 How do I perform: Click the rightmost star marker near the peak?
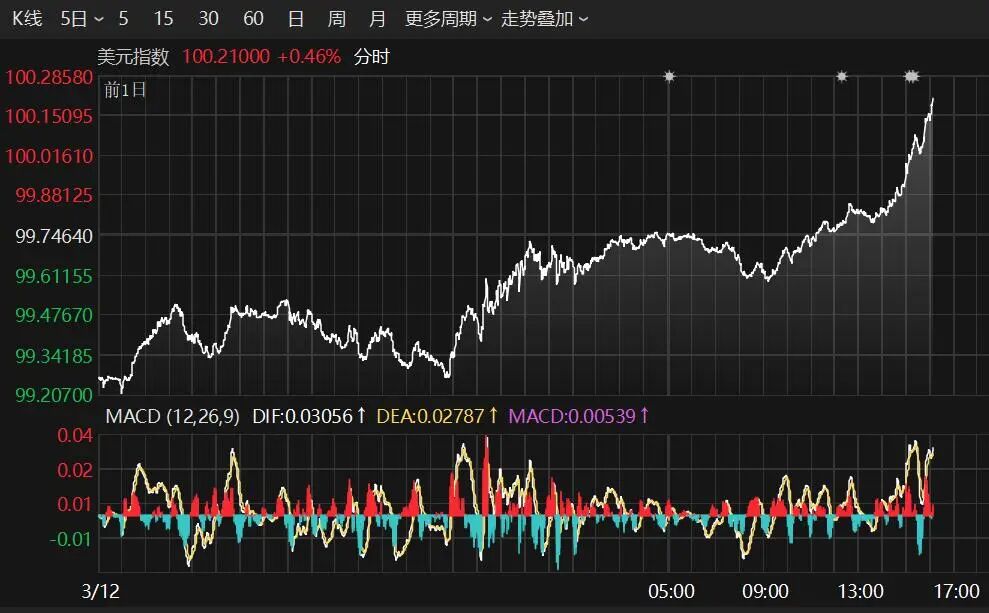tap(911, 74)
